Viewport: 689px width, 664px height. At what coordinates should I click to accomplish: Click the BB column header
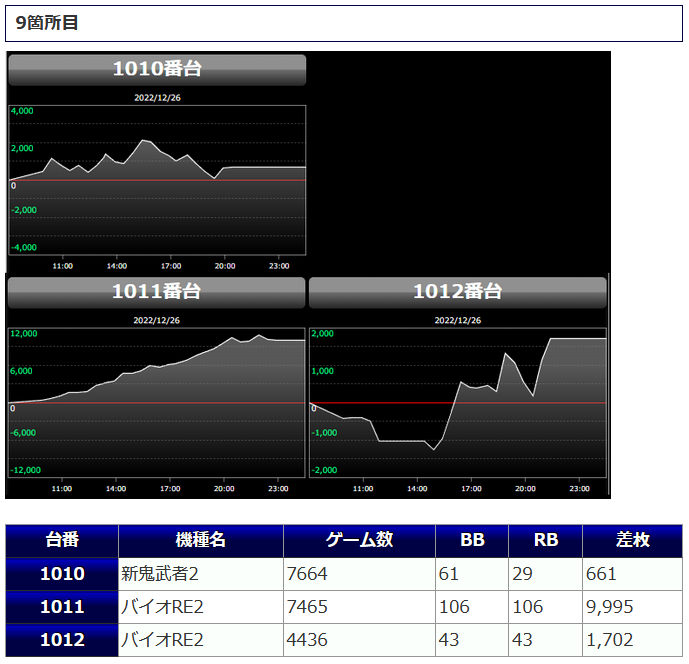(x=472, y=541)
